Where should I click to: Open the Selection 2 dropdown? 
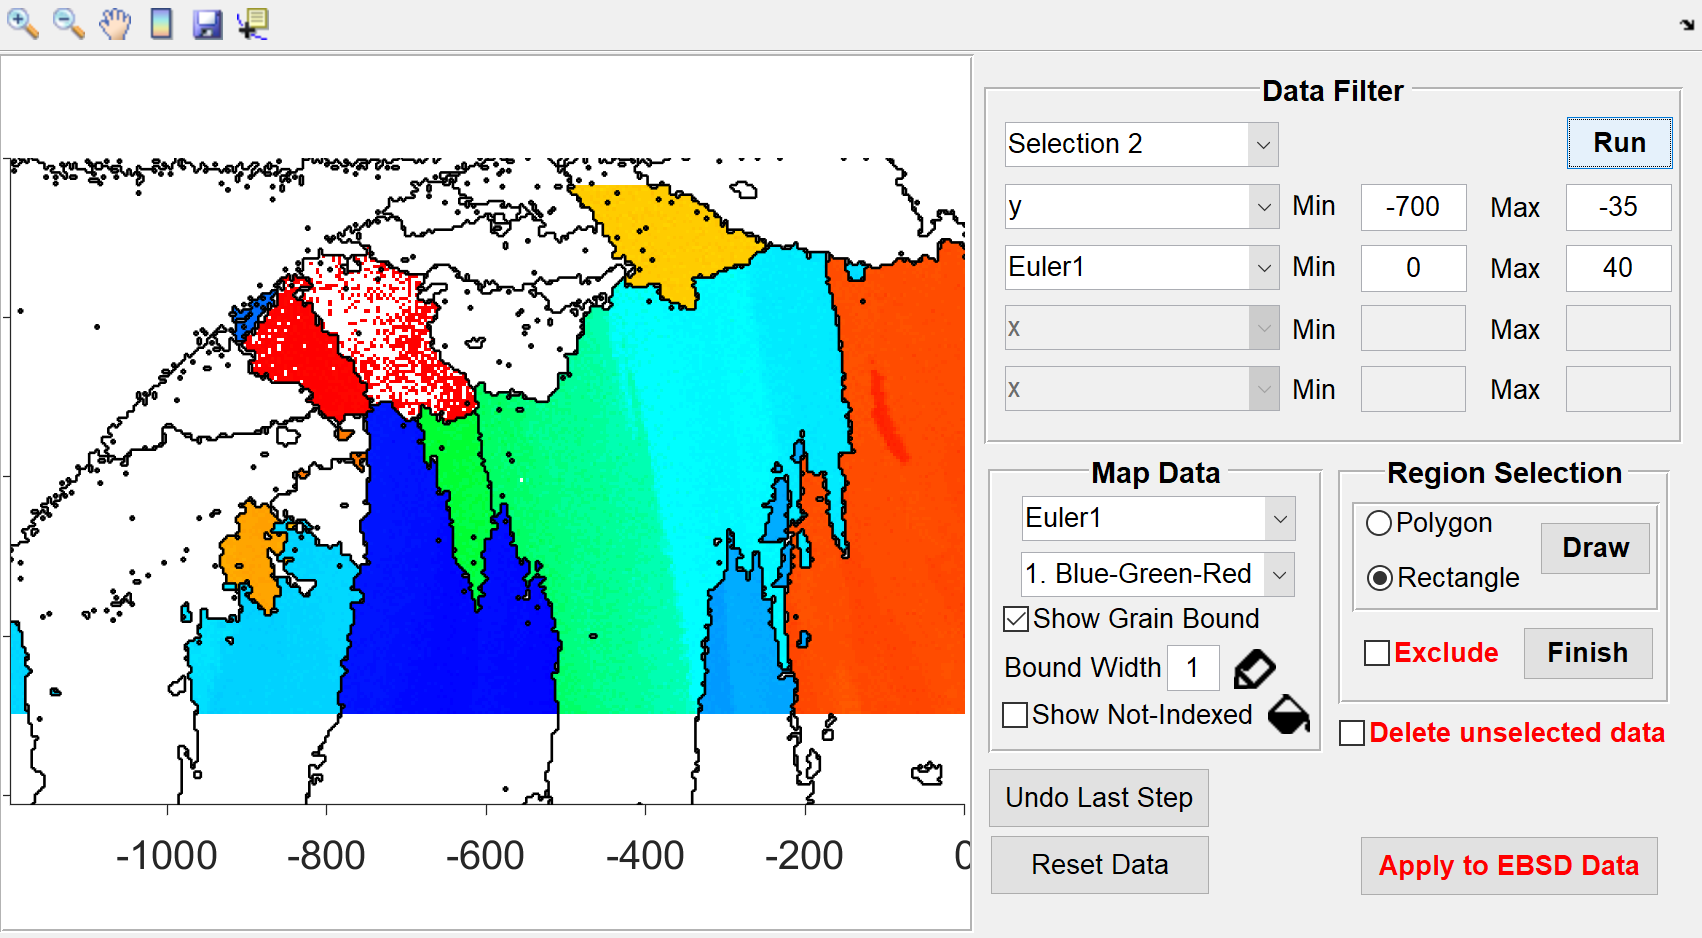pyautogui.click(x=1142, y=144)
